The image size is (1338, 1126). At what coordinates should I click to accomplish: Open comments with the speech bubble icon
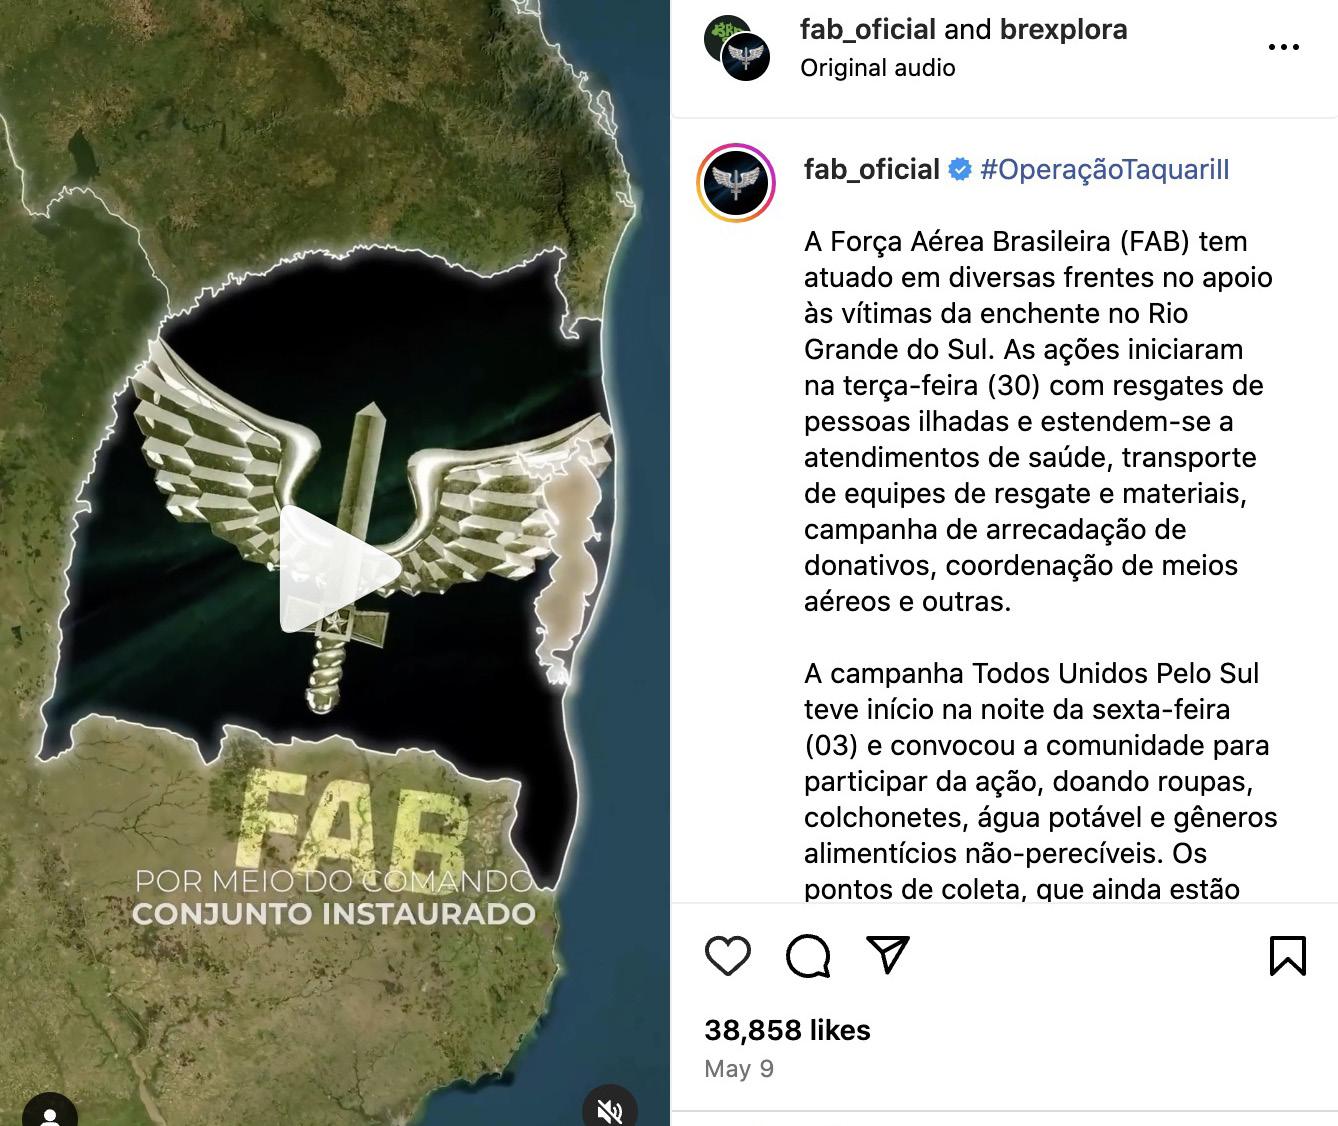coord(808,956)
